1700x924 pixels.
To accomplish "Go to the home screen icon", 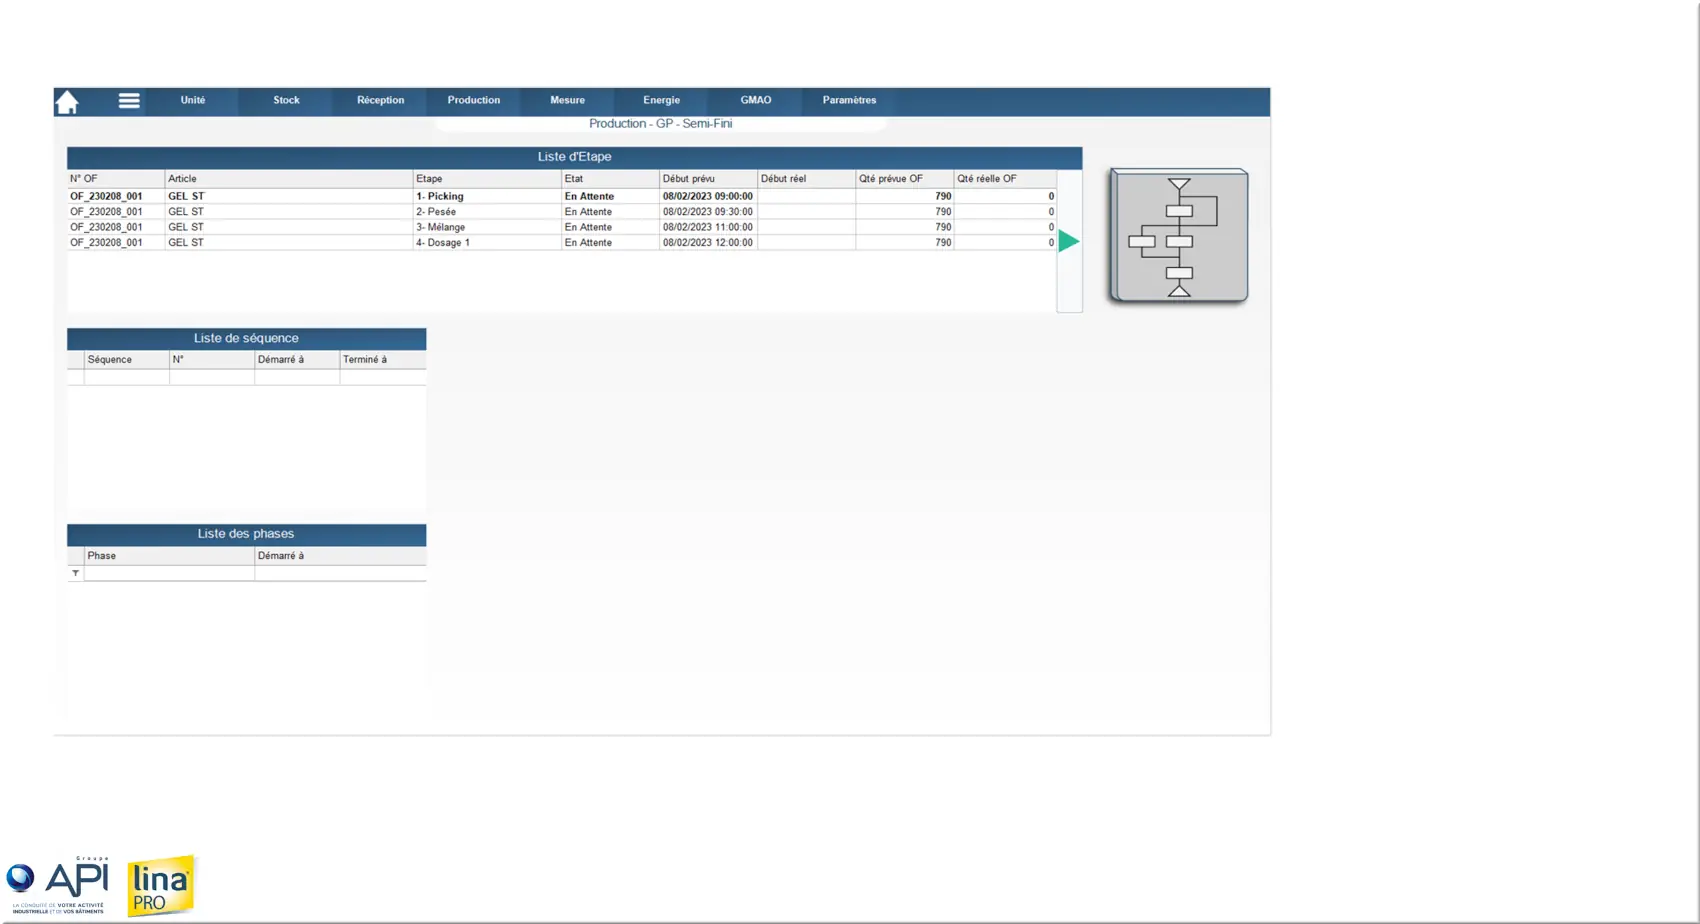I will click(67, 102).
